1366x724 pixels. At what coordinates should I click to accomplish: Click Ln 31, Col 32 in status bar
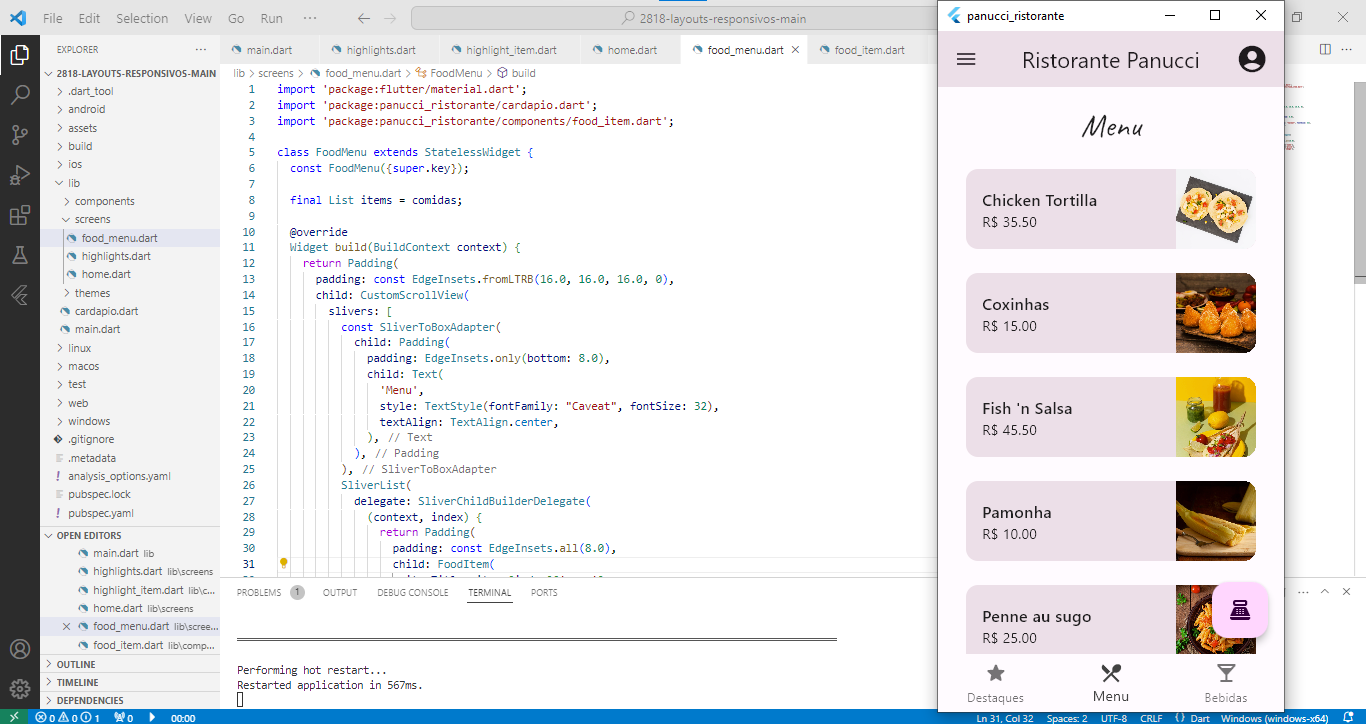click(x=1004, y=717)
